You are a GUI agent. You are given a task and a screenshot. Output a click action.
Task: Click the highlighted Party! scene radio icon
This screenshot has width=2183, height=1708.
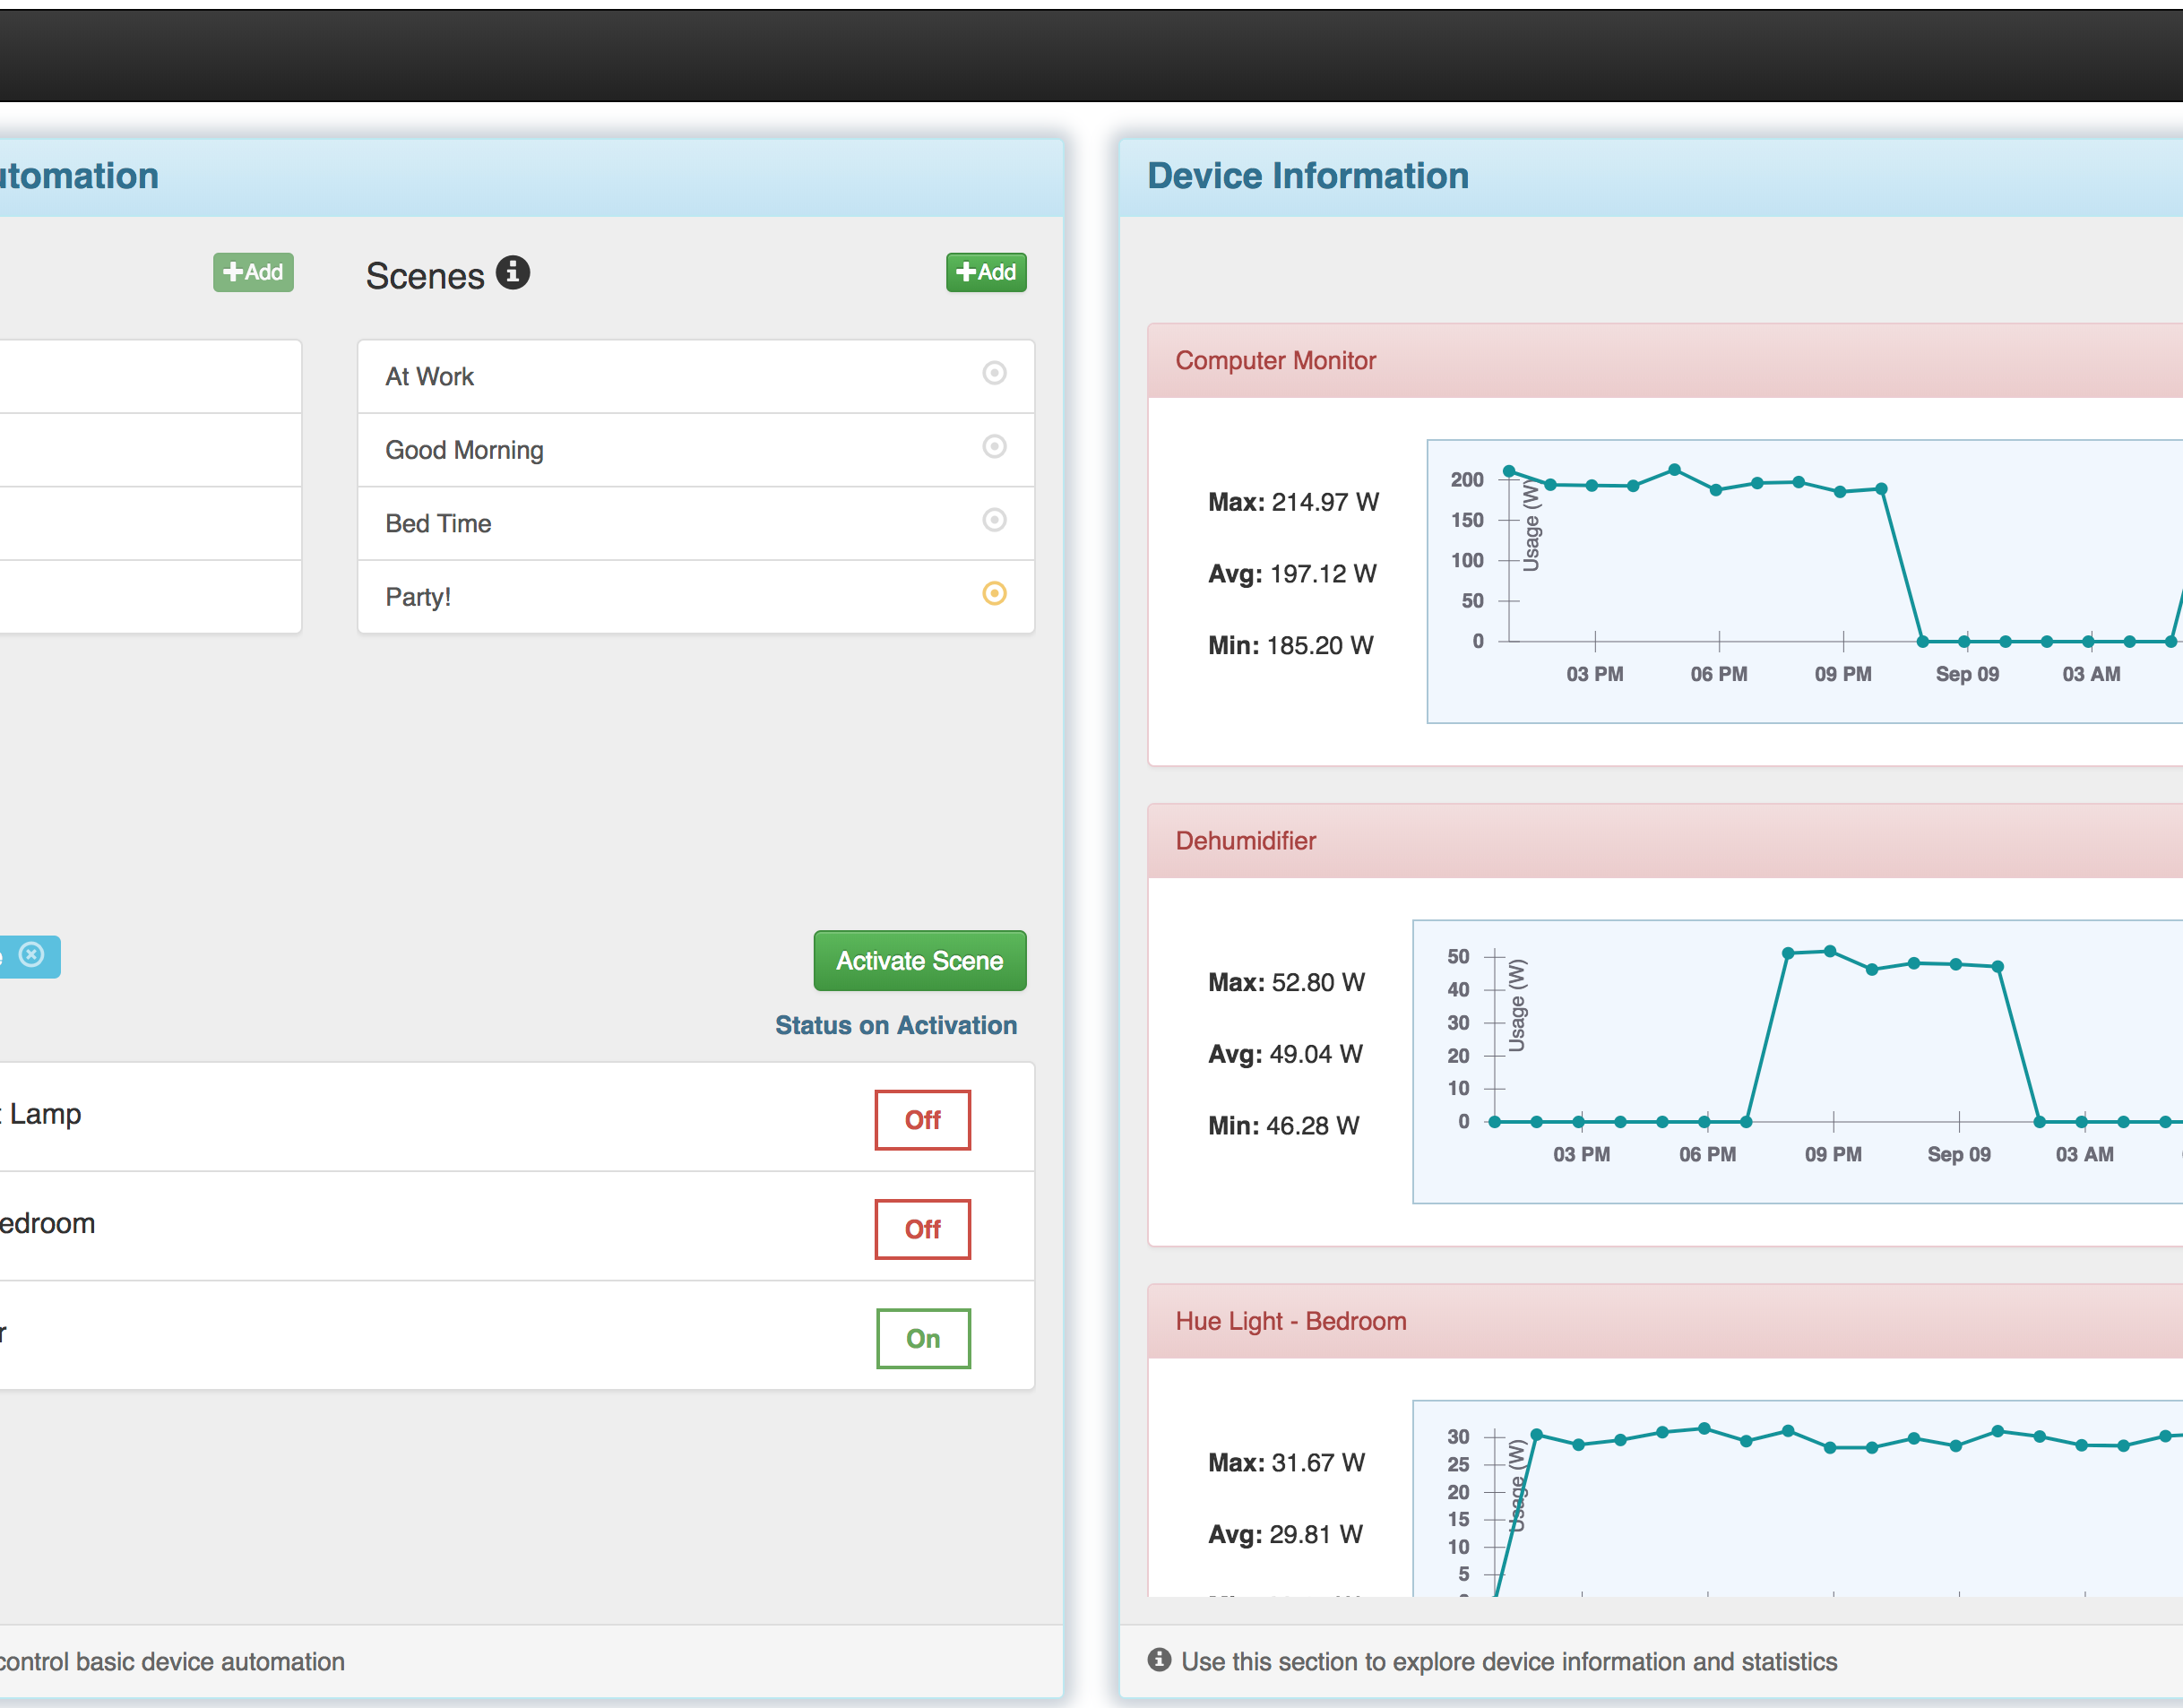(994, 594)
